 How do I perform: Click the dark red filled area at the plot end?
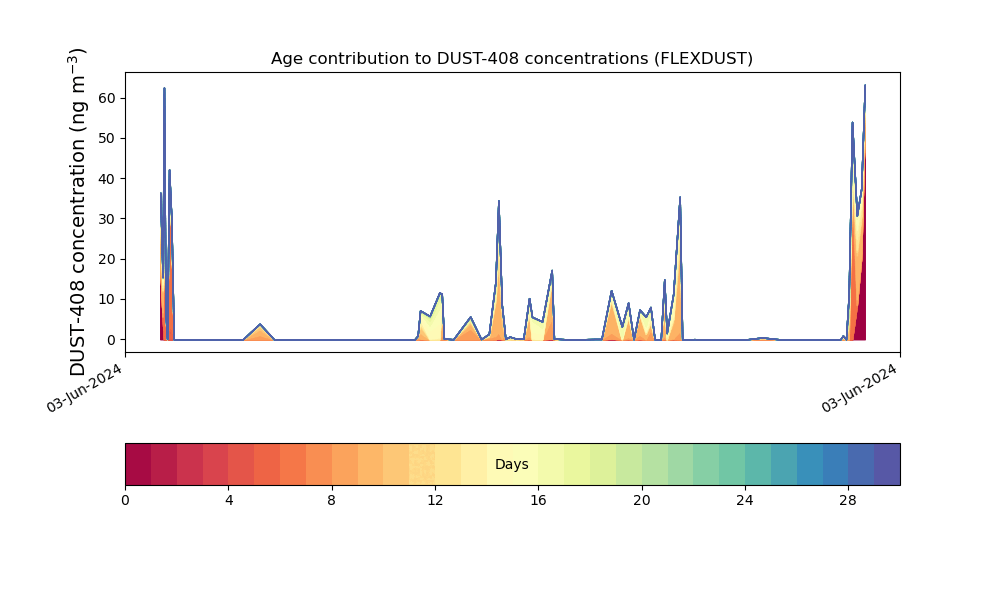click(x=860, y=306)
